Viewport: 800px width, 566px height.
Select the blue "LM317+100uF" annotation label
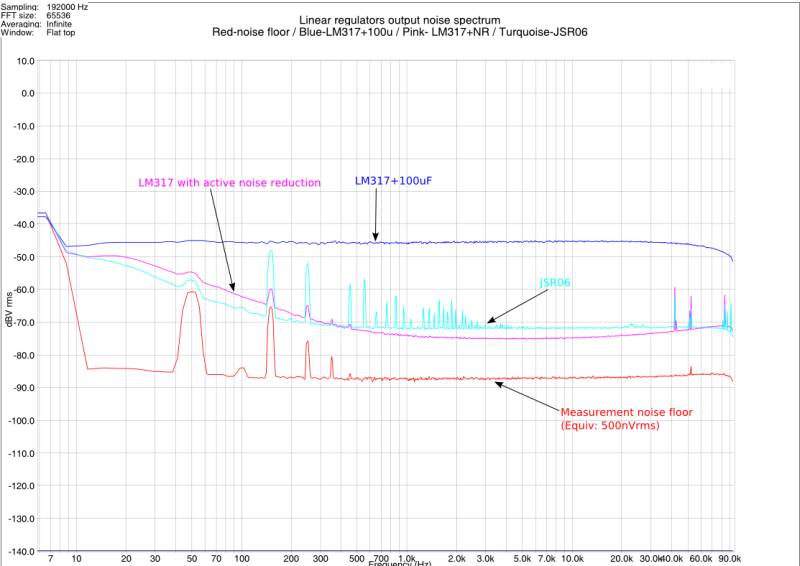pyautogui.click(x=393, y=181)
